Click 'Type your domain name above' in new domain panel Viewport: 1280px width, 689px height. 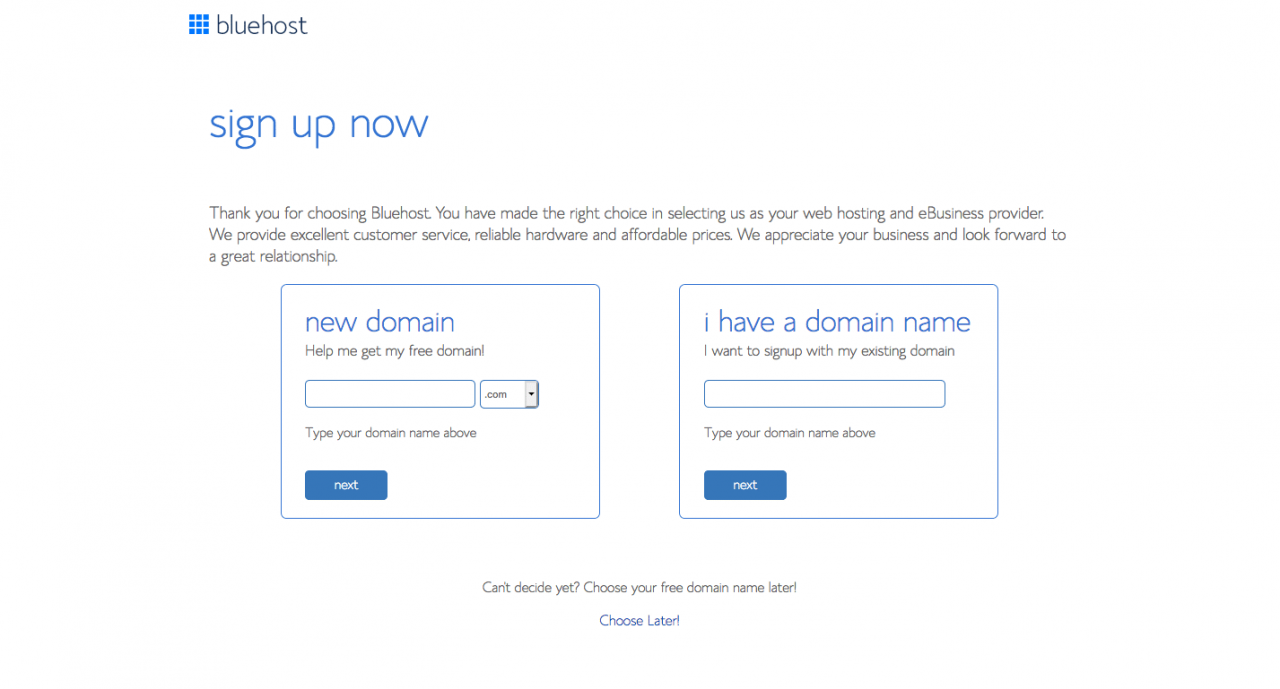[x=390, y=433]
